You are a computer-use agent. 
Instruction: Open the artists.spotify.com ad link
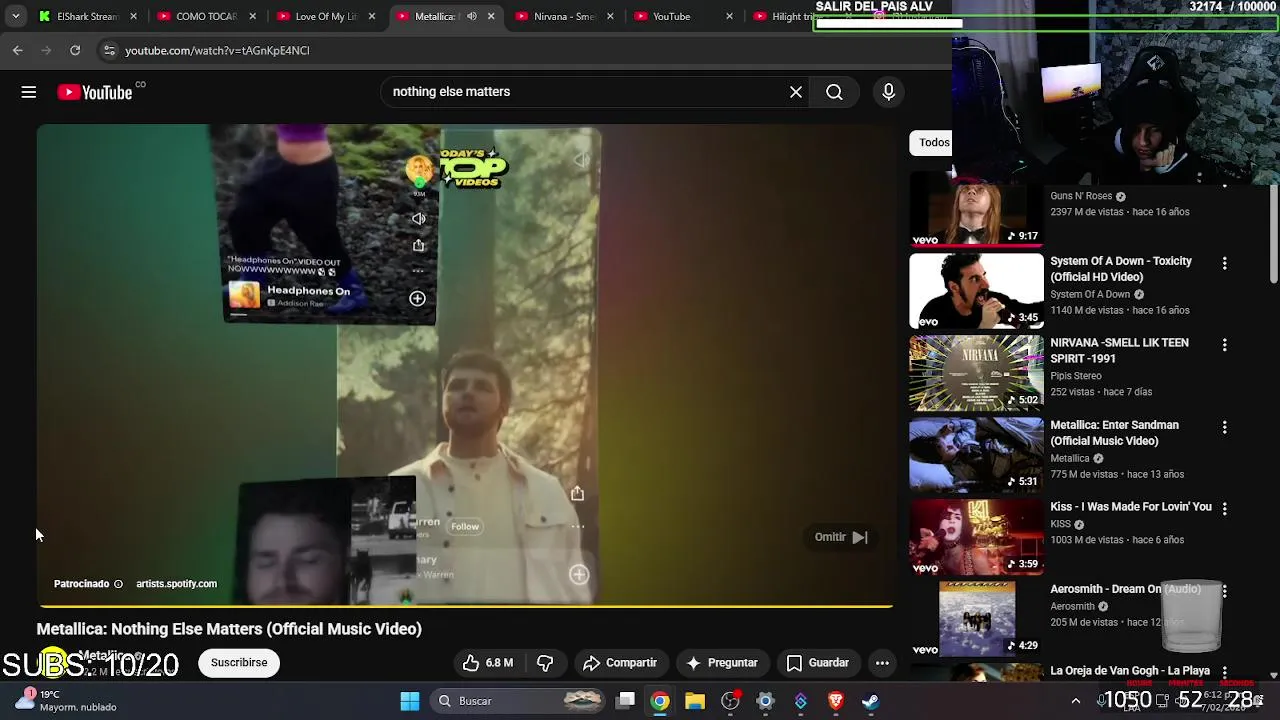pos(176,584)
